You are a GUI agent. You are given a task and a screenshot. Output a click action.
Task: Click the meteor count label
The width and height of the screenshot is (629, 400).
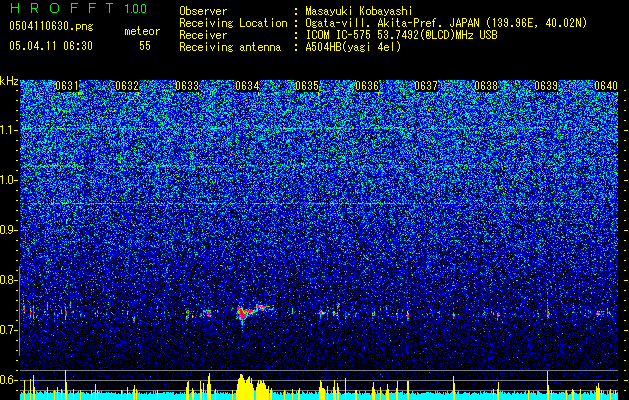[x=142, y=31]
